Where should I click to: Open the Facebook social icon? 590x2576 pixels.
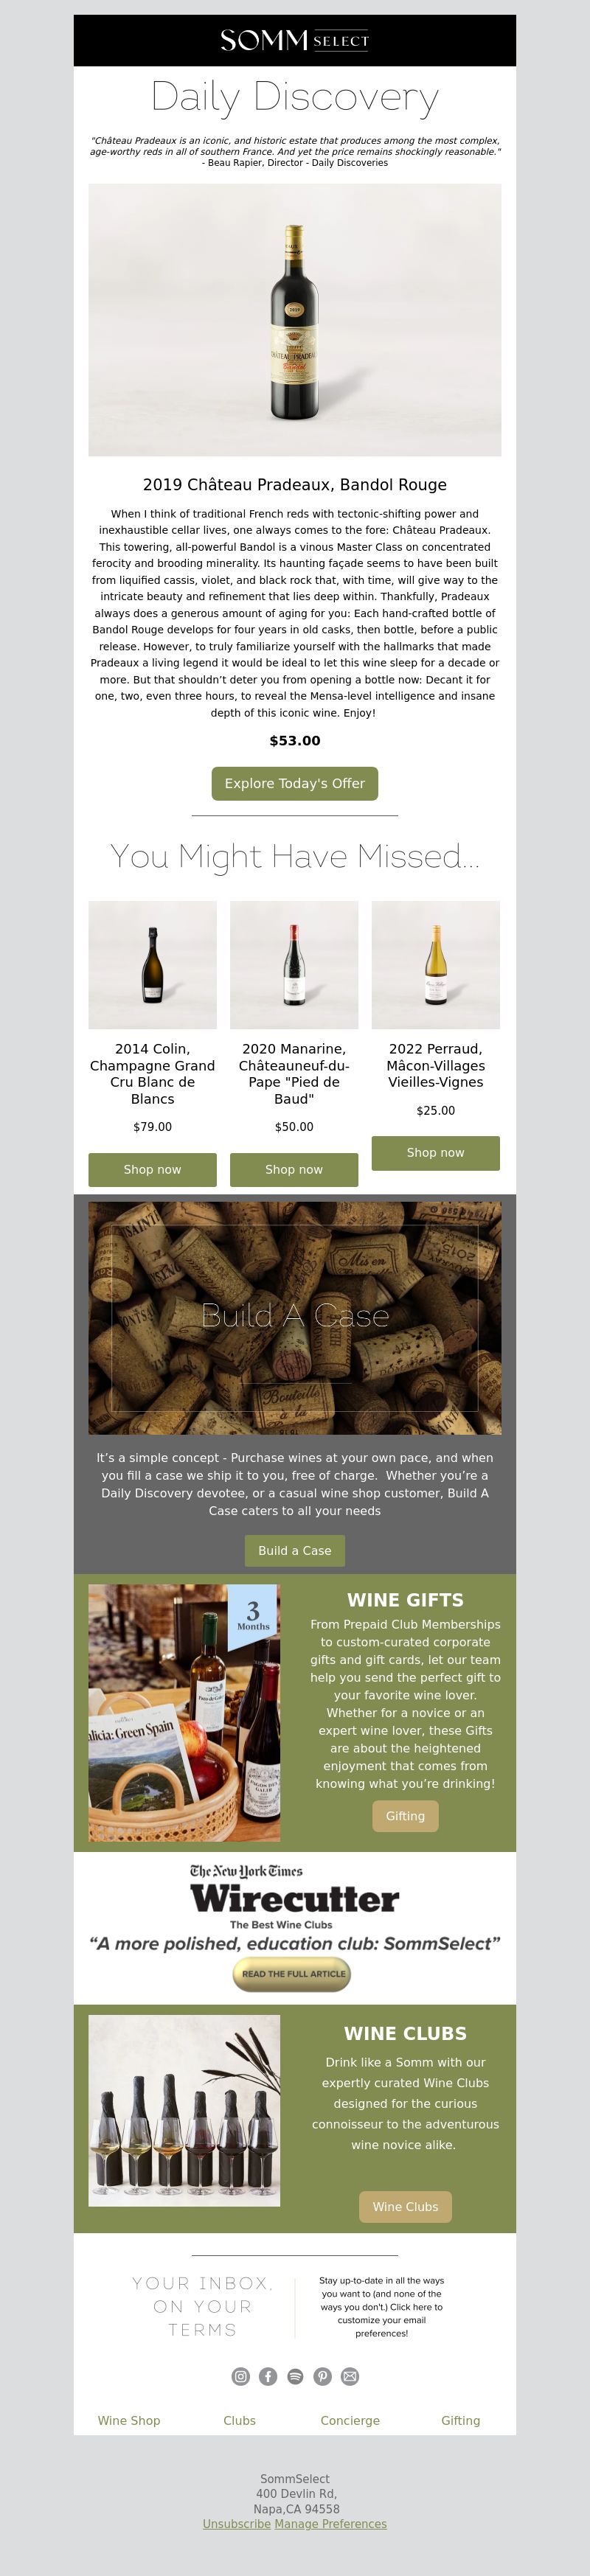268,2376
